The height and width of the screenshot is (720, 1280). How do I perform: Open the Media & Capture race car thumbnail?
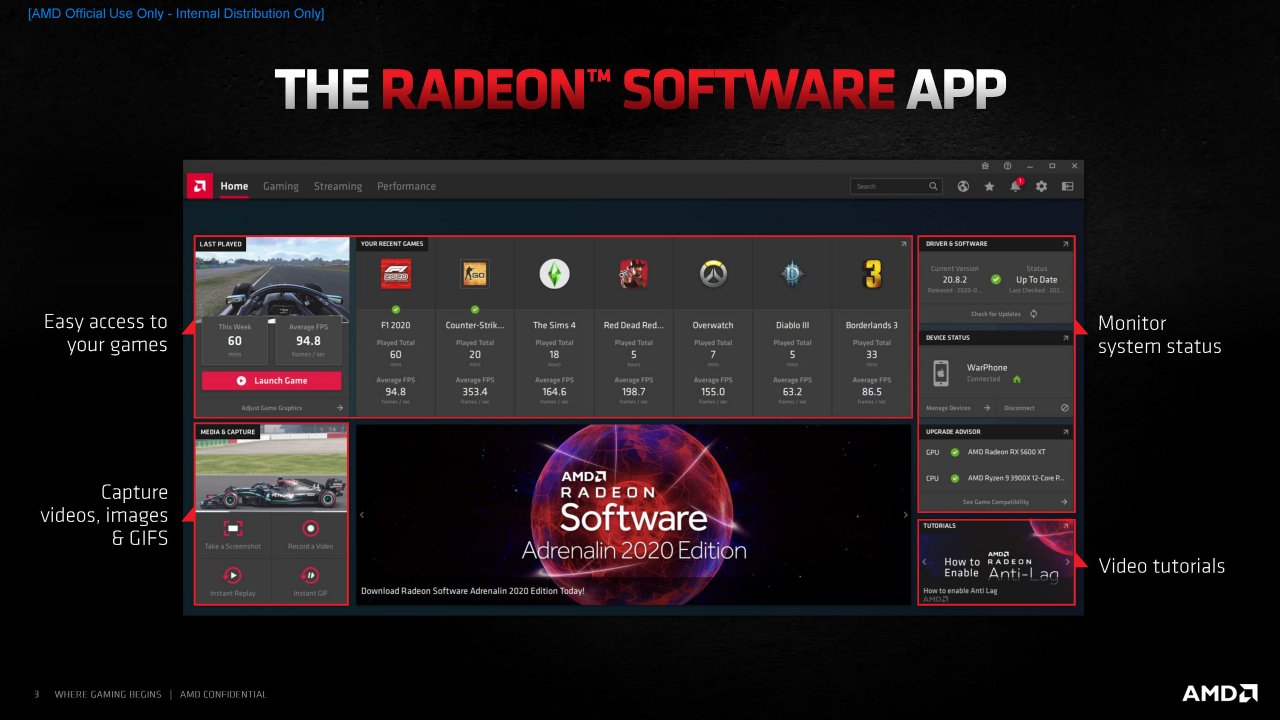point(272,467)
